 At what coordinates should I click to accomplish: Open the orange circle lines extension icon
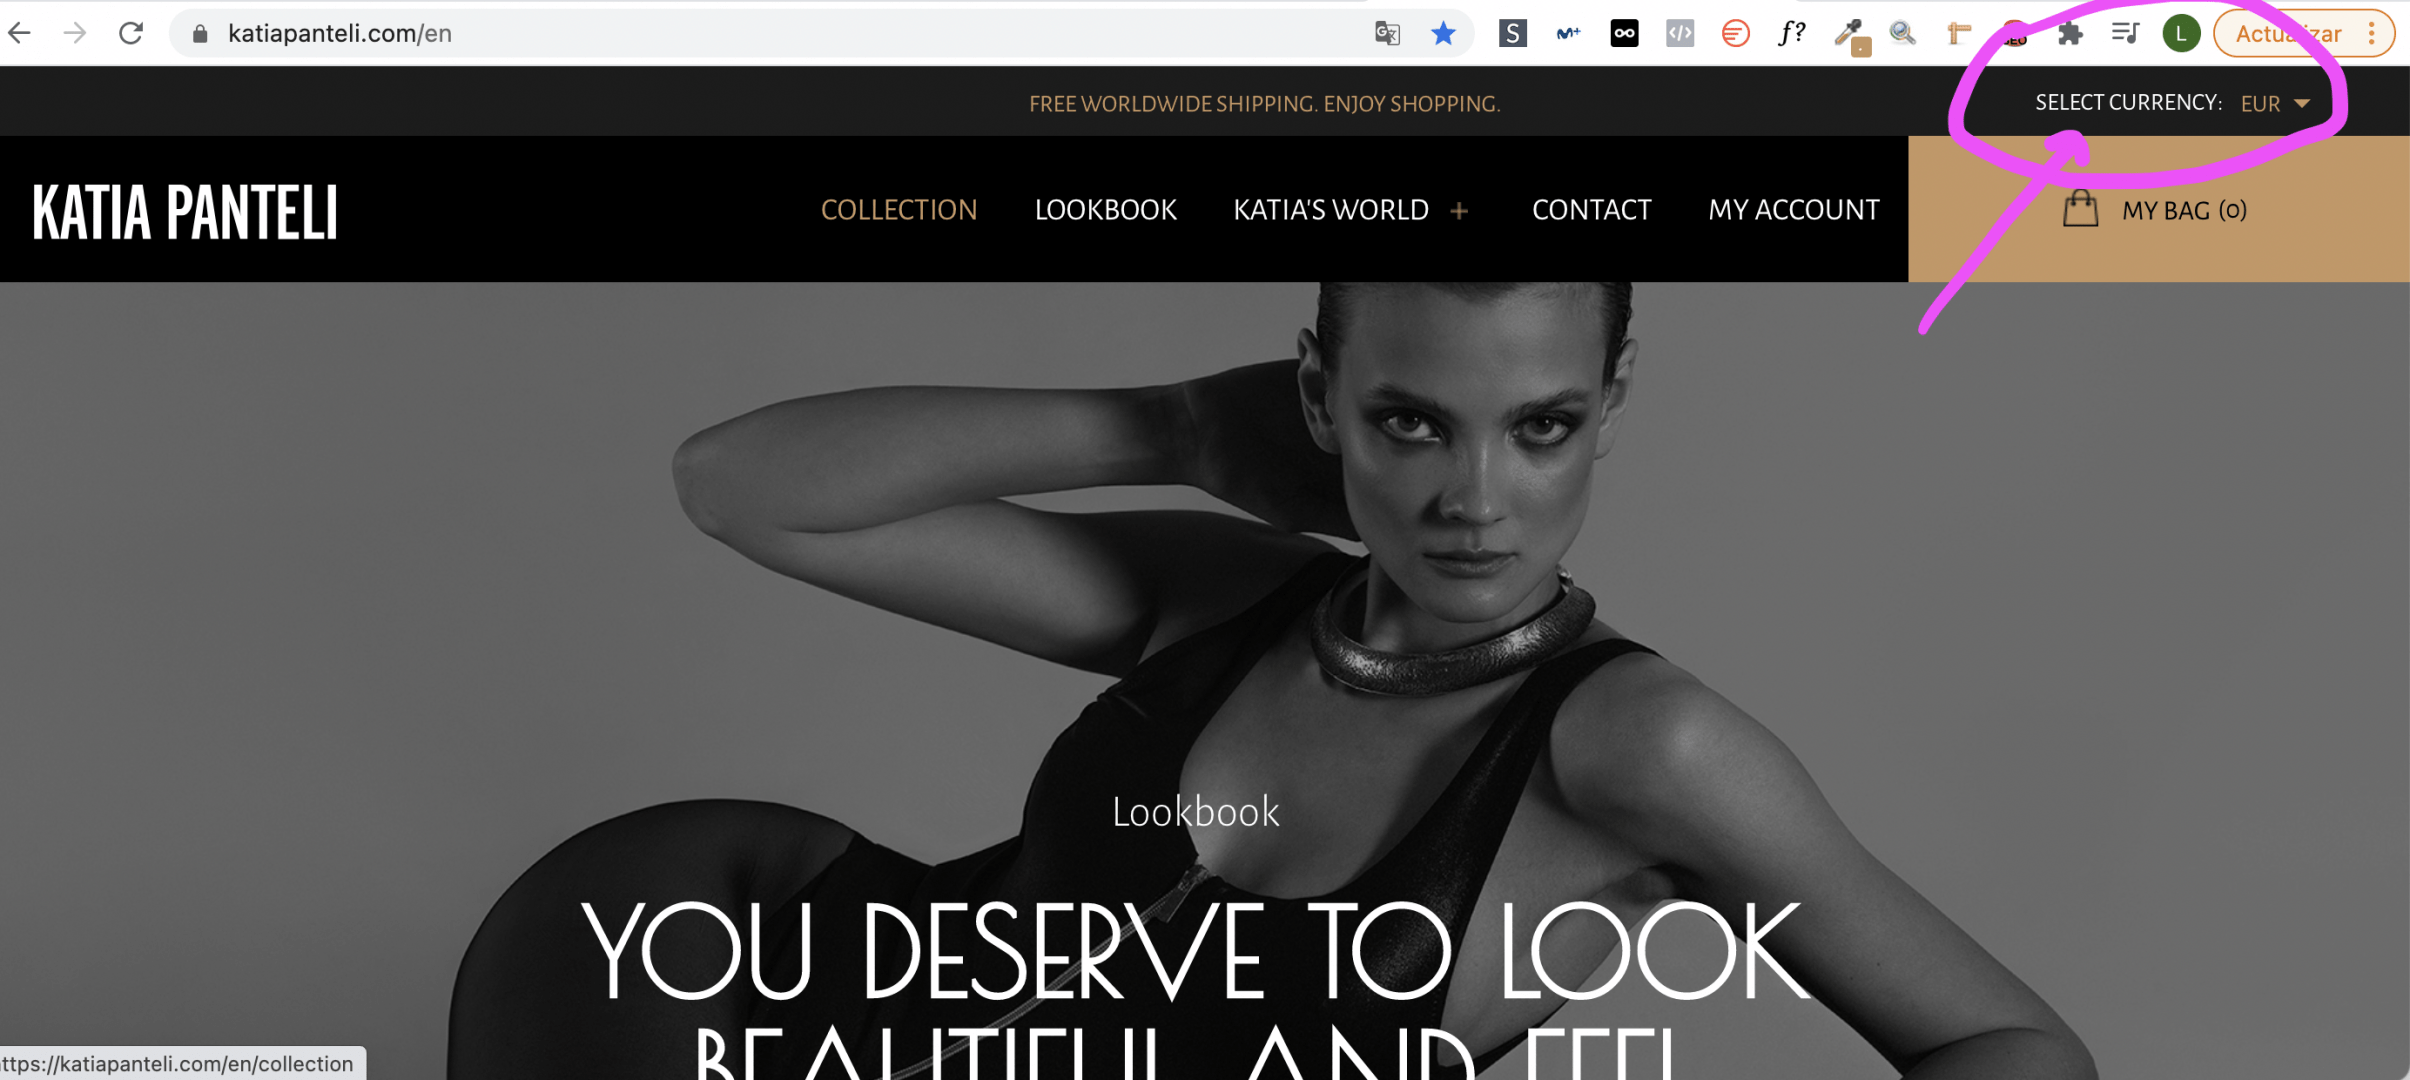[1736, 33]
